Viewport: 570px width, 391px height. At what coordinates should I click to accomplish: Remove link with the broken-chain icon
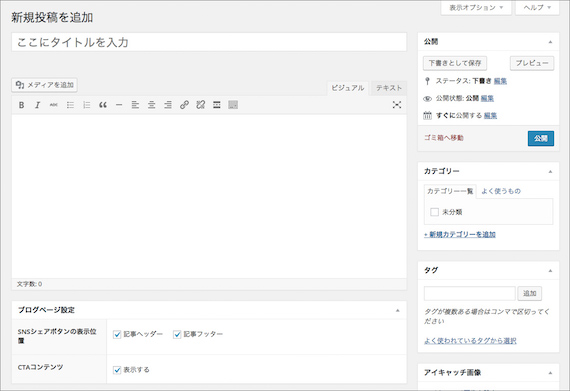[201, 105]
